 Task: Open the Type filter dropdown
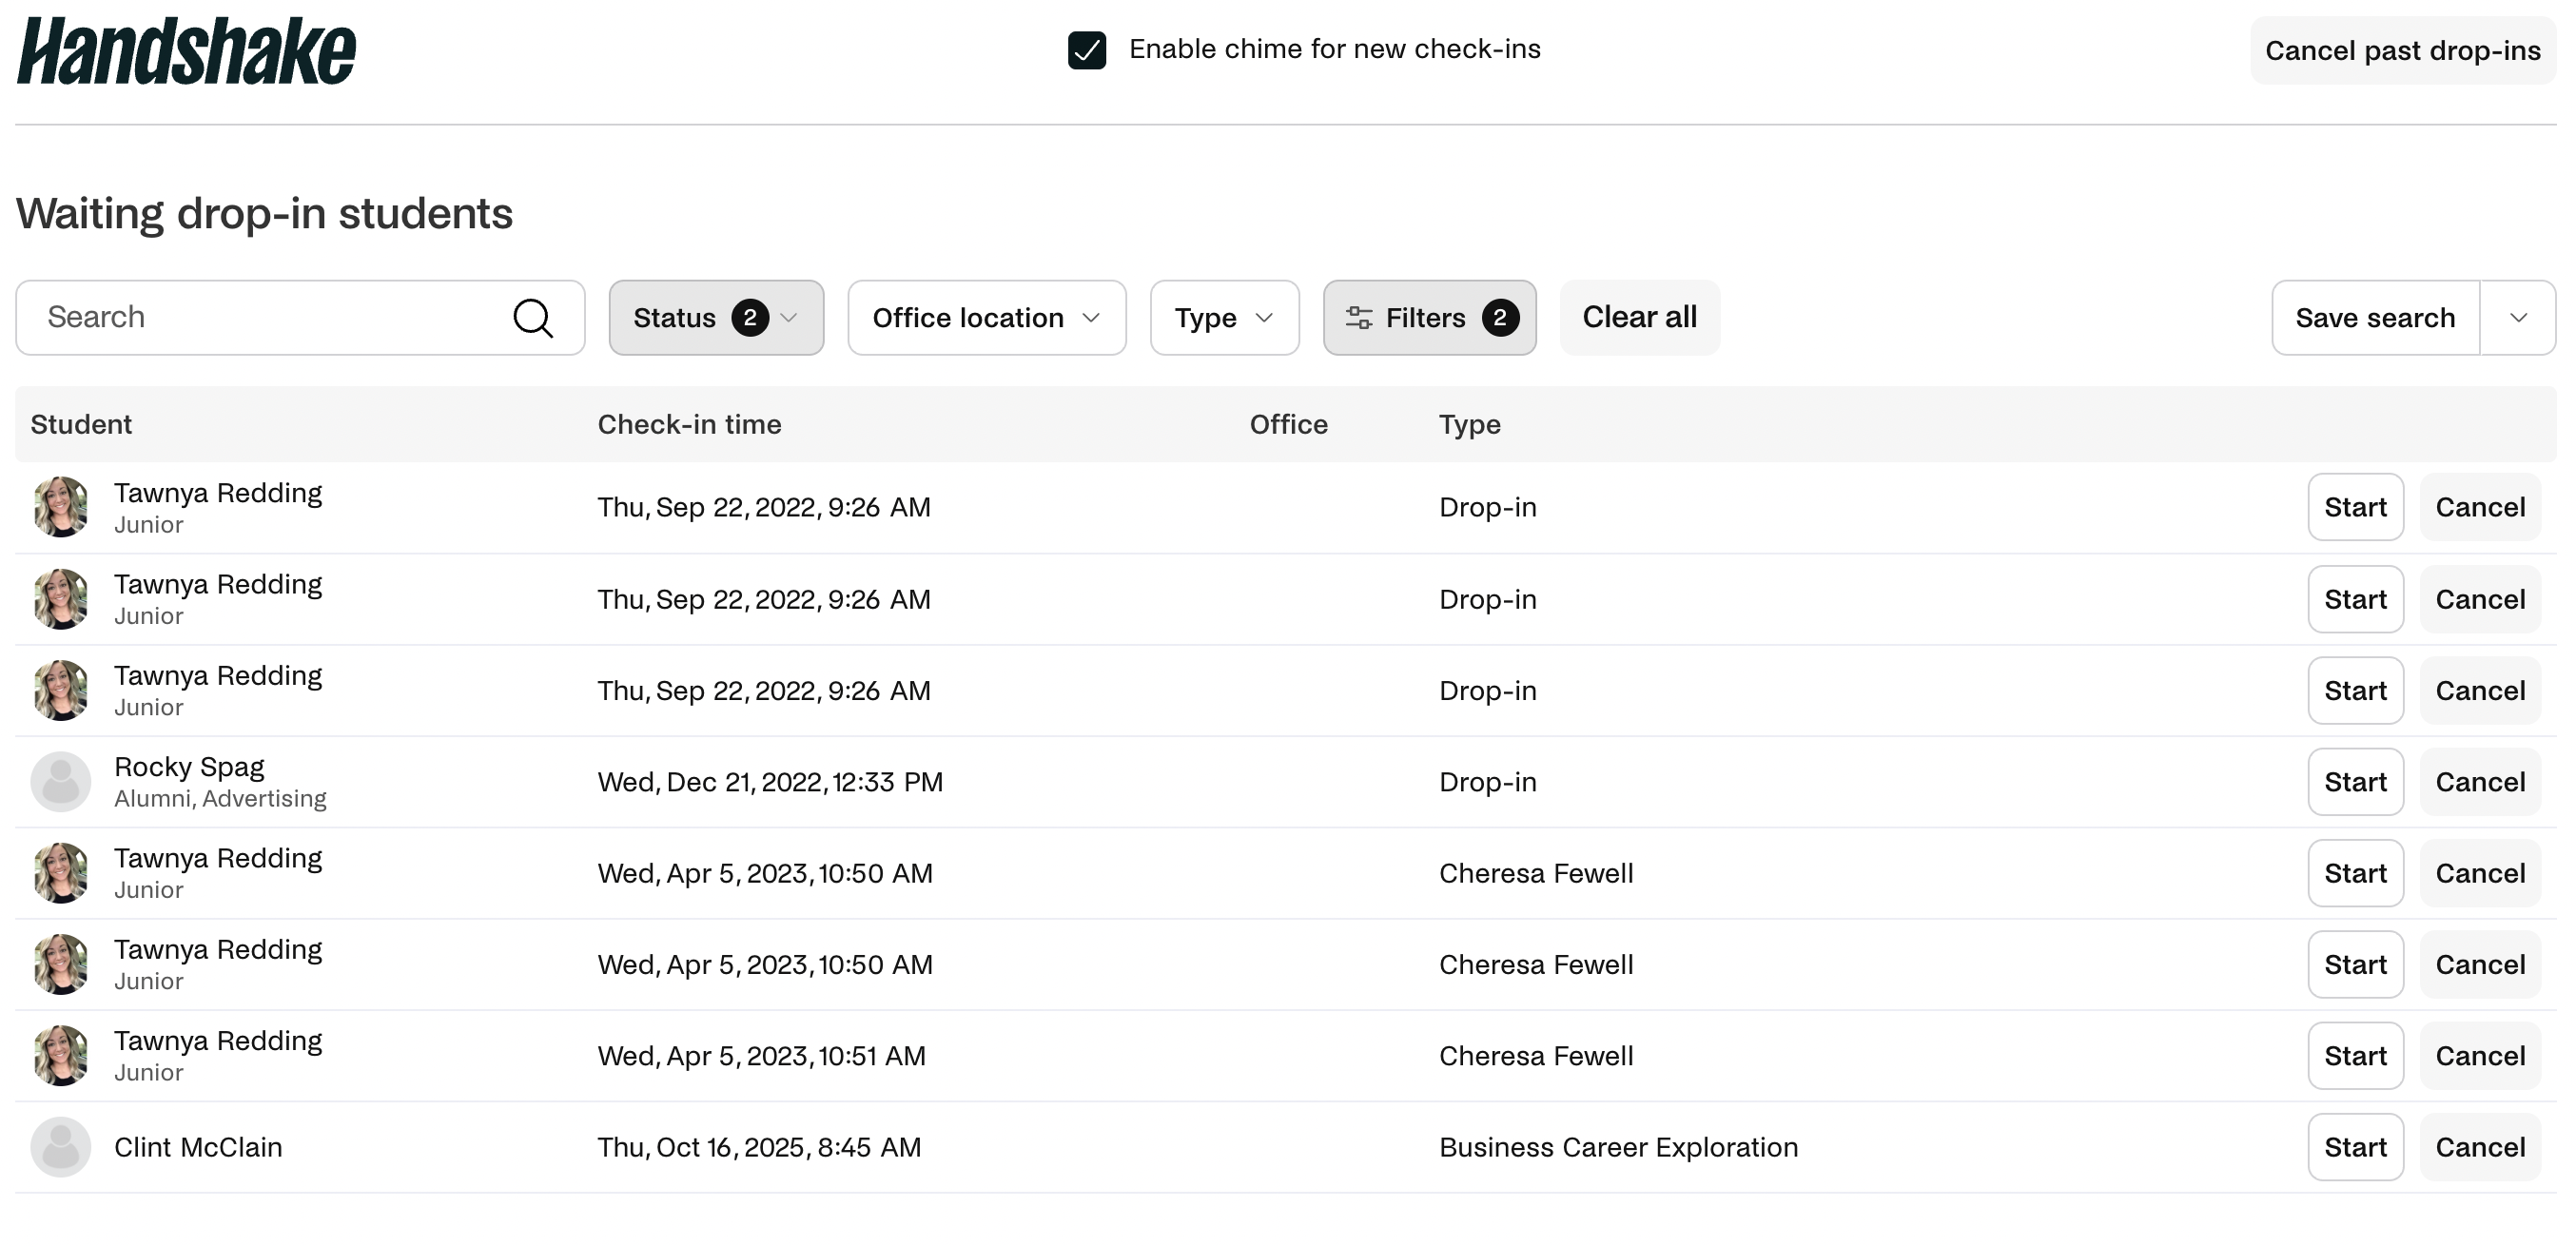[x=1225, y=318]
